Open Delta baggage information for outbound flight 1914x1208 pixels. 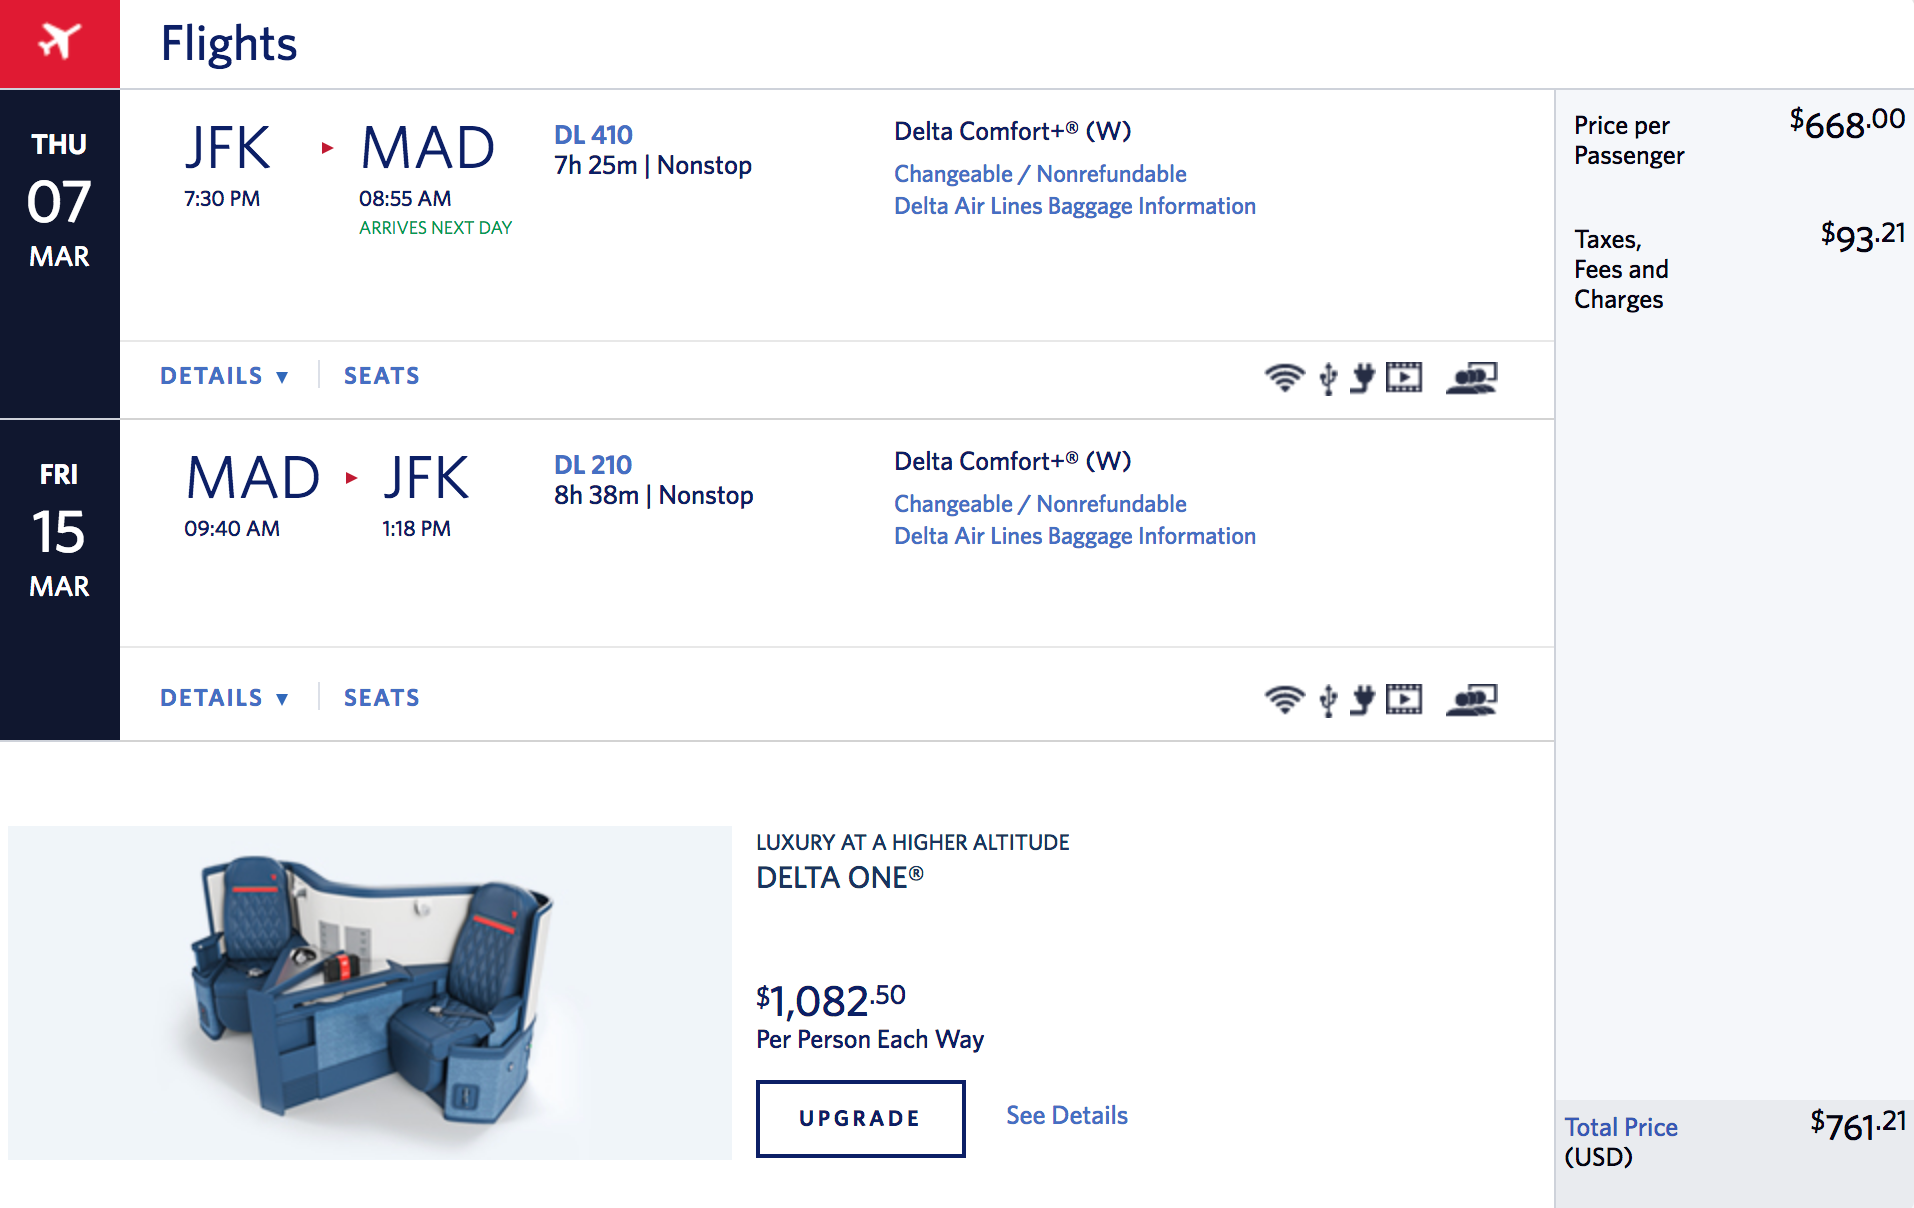1075,206
